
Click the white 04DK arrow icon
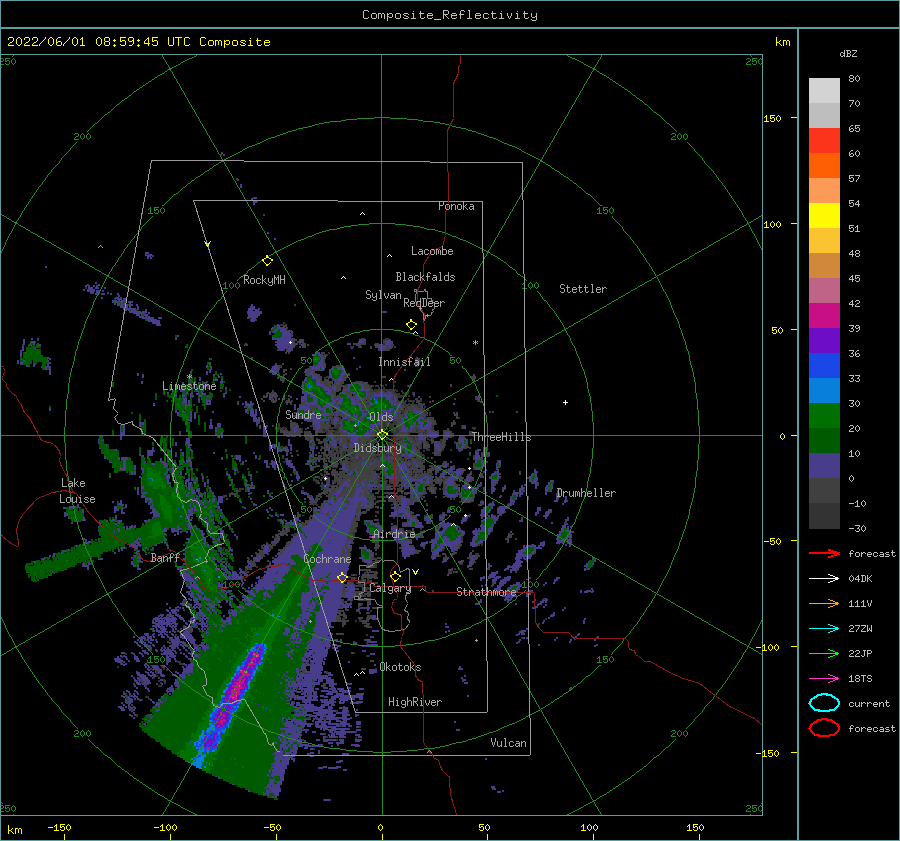[824, 579]
